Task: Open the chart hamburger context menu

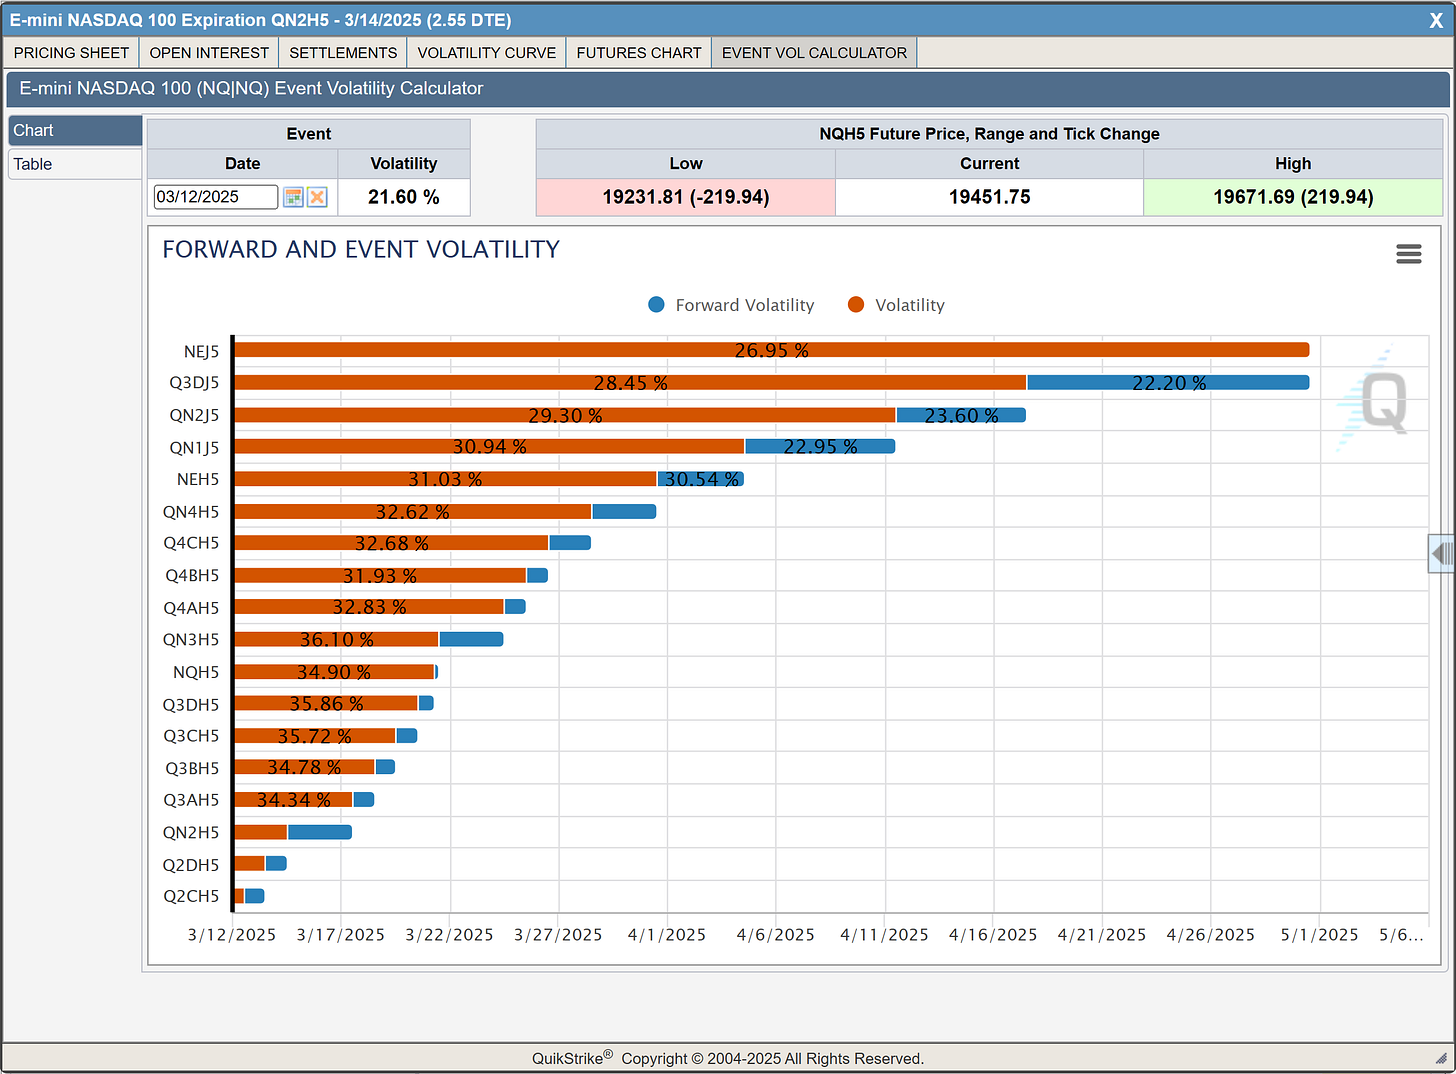Action: coord(1409,254)
